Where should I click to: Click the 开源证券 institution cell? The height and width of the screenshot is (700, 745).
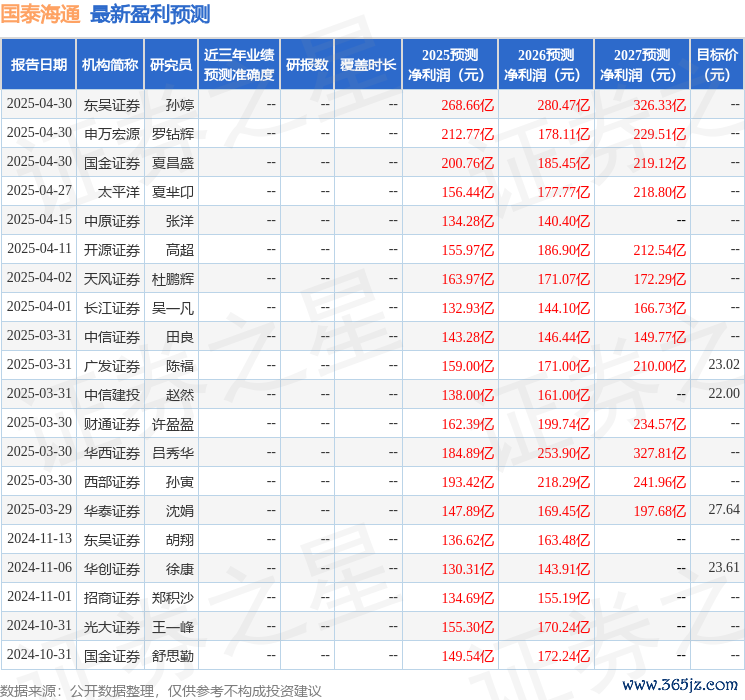pyautogui.click(x=112, y=250)
